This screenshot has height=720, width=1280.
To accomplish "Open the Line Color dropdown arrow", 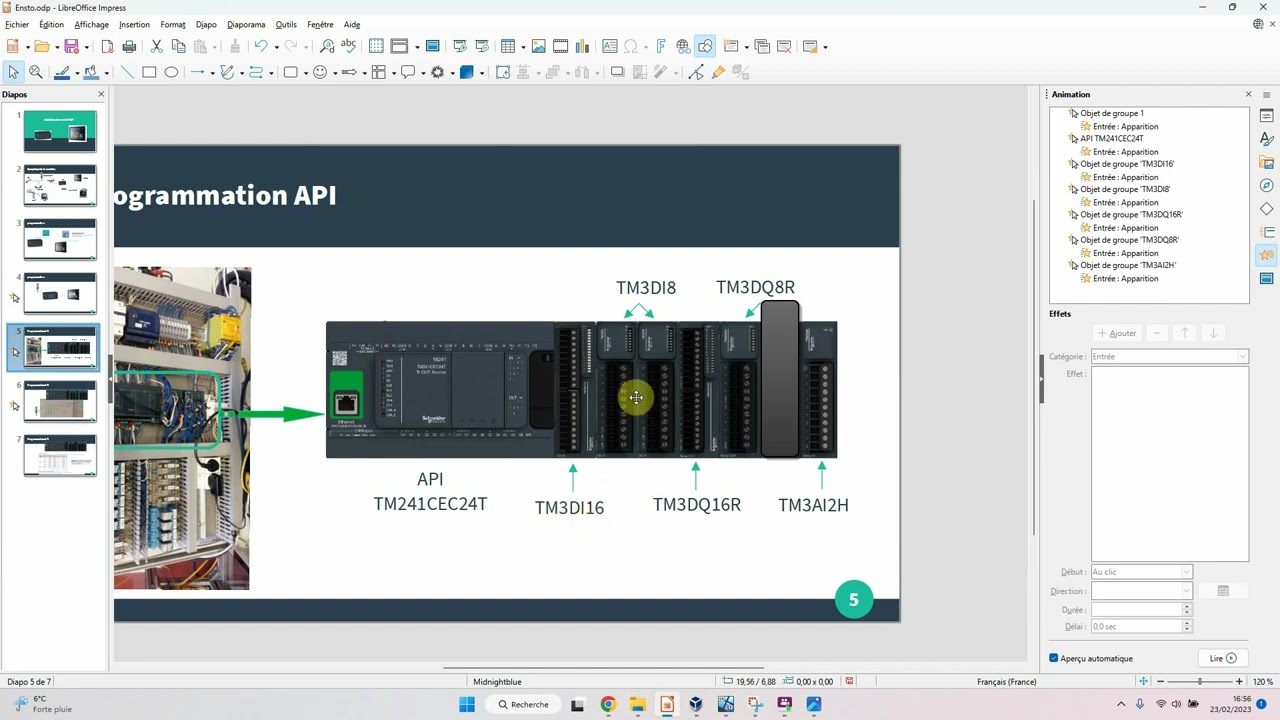I will 78,72.
